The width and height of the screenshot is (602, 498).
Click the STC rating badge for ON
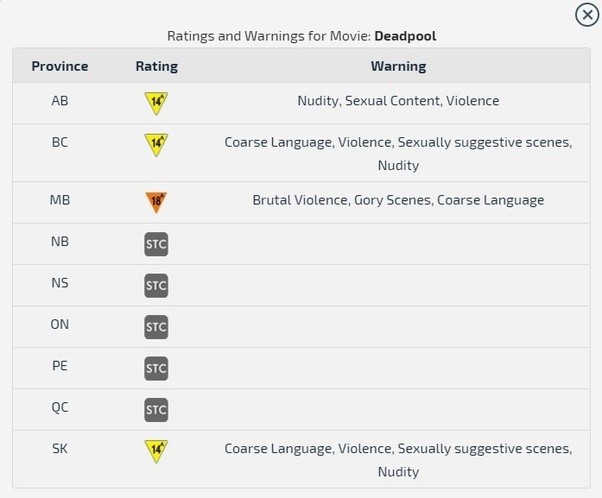pos(156,327)
